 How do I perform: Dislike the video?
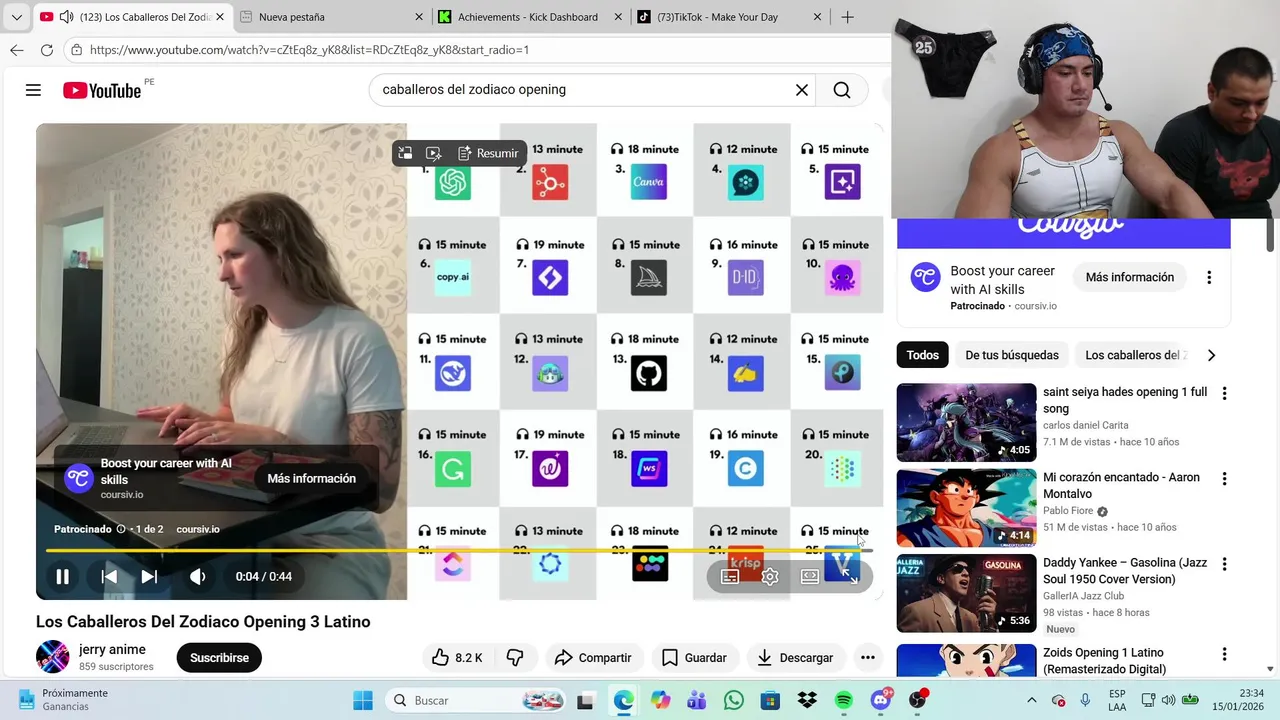pos(515,657)
